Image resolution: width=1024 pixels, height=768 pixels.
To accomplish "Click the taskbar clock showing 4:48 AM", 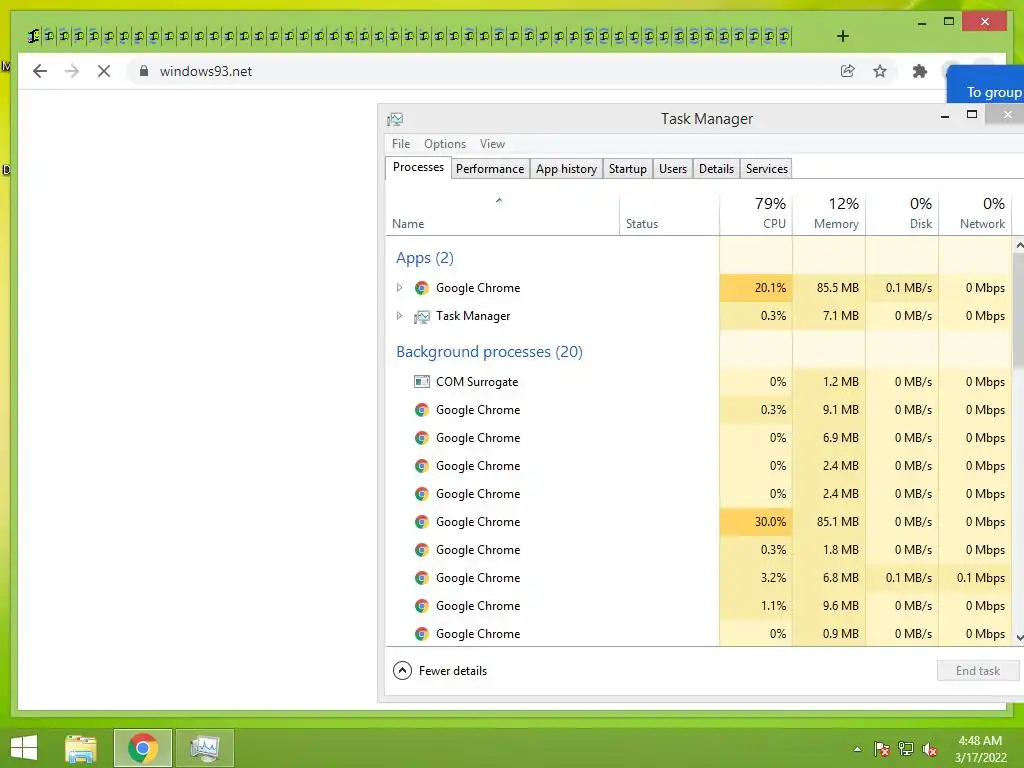I will [x=980, y=749].
